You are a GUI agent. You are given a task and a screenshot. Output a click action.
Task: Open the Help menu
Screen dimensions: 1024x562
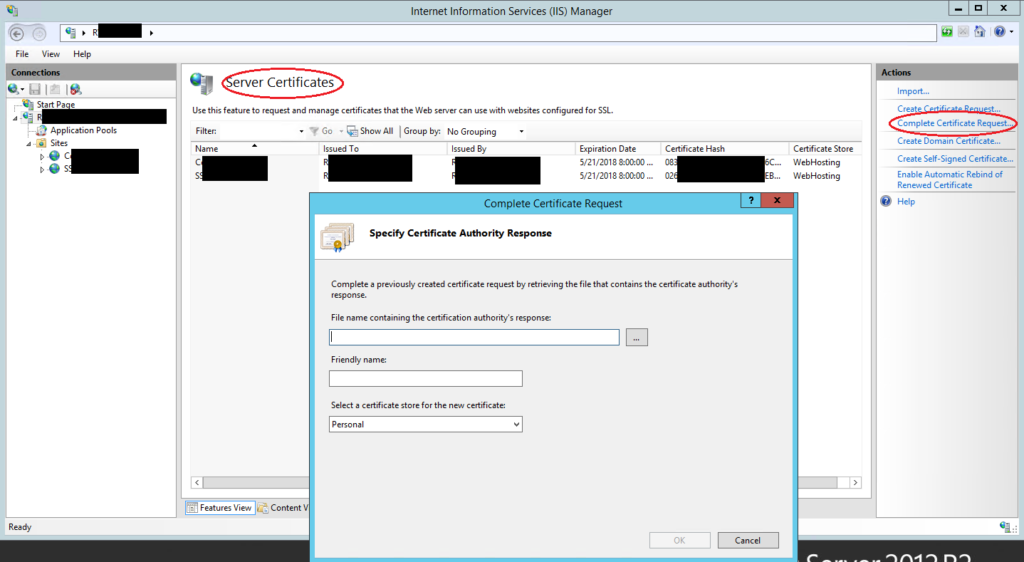[x=82, y=54]
